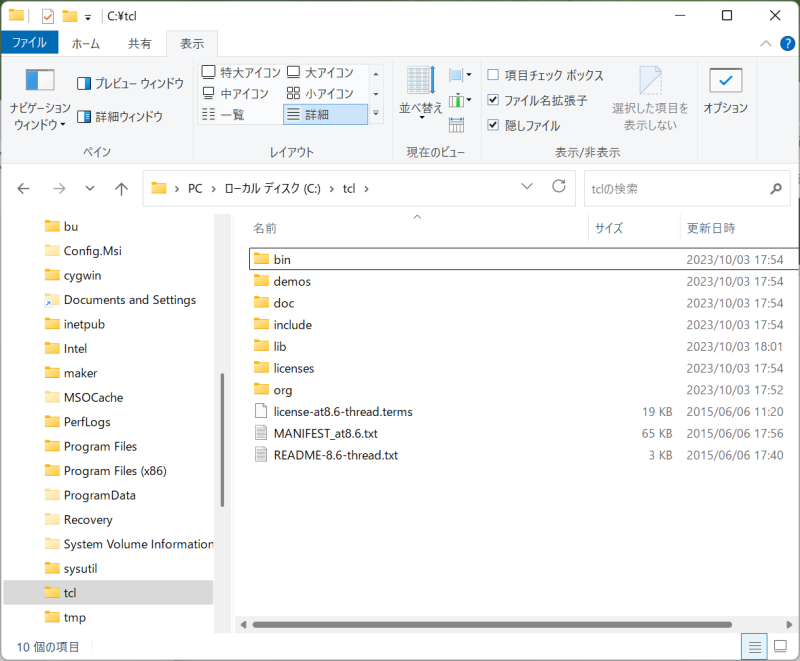
Task: Open the Navigation pane (ナビゲーション ウィンドウ) menu
Action: click(x=40, y=99)
